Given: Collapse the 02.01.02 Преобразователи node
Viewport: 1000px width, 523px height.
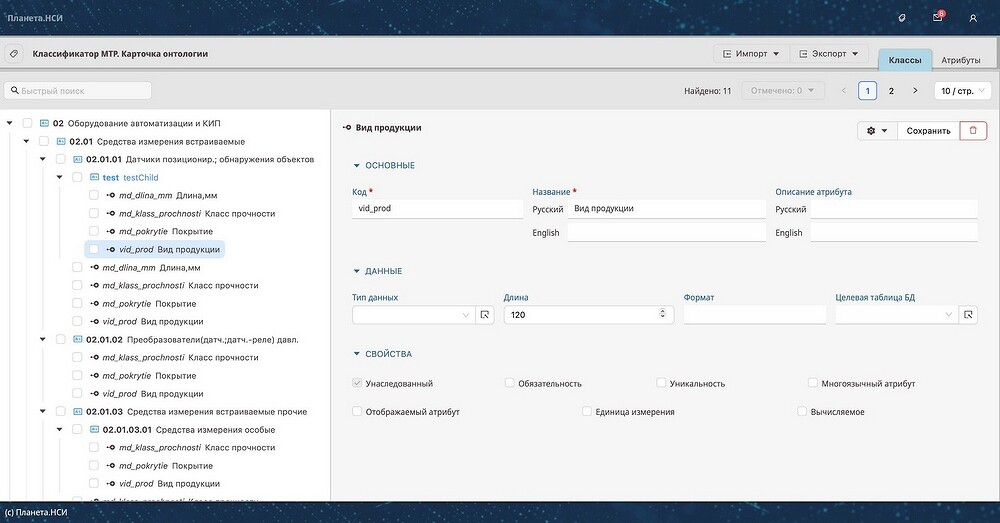Looking at the screenshot, I should pyautogui.click(x=43, y=339).
